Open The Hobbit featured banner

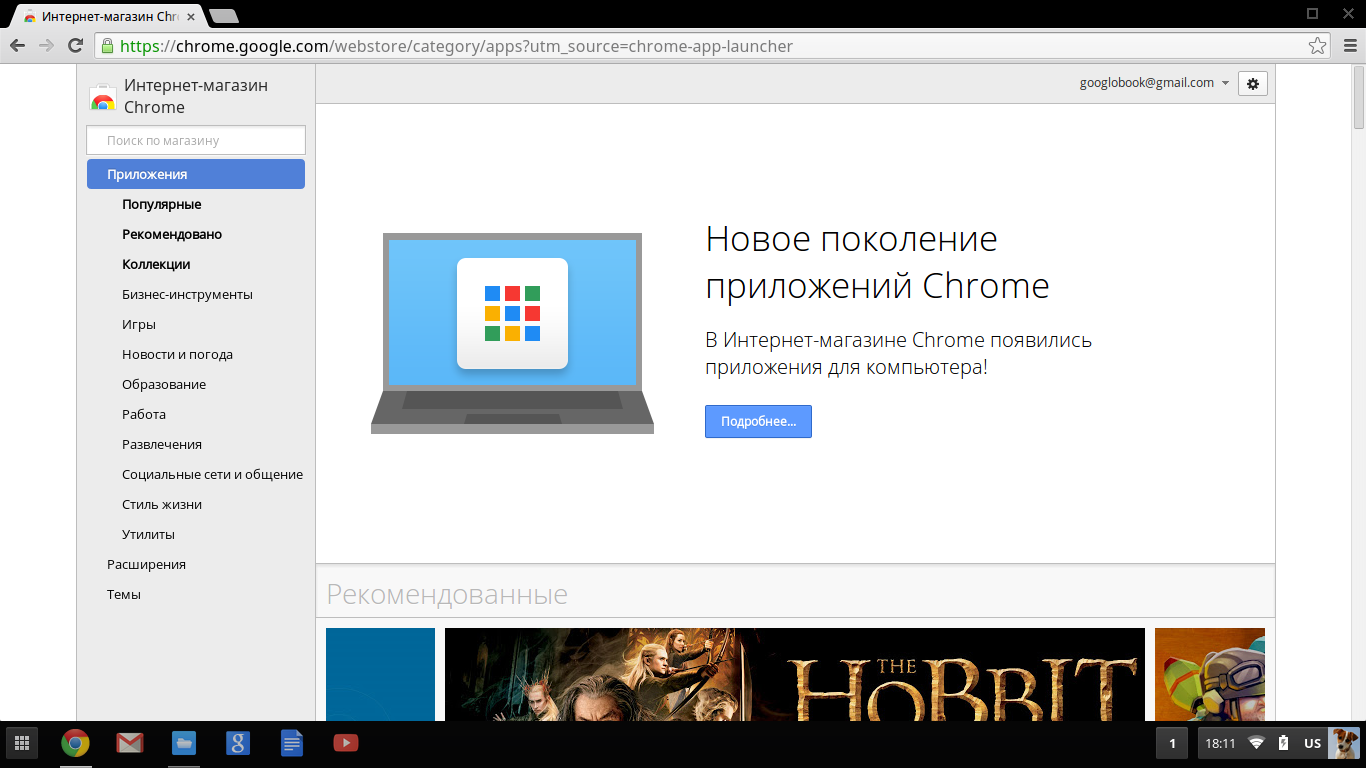coord(795,674)
